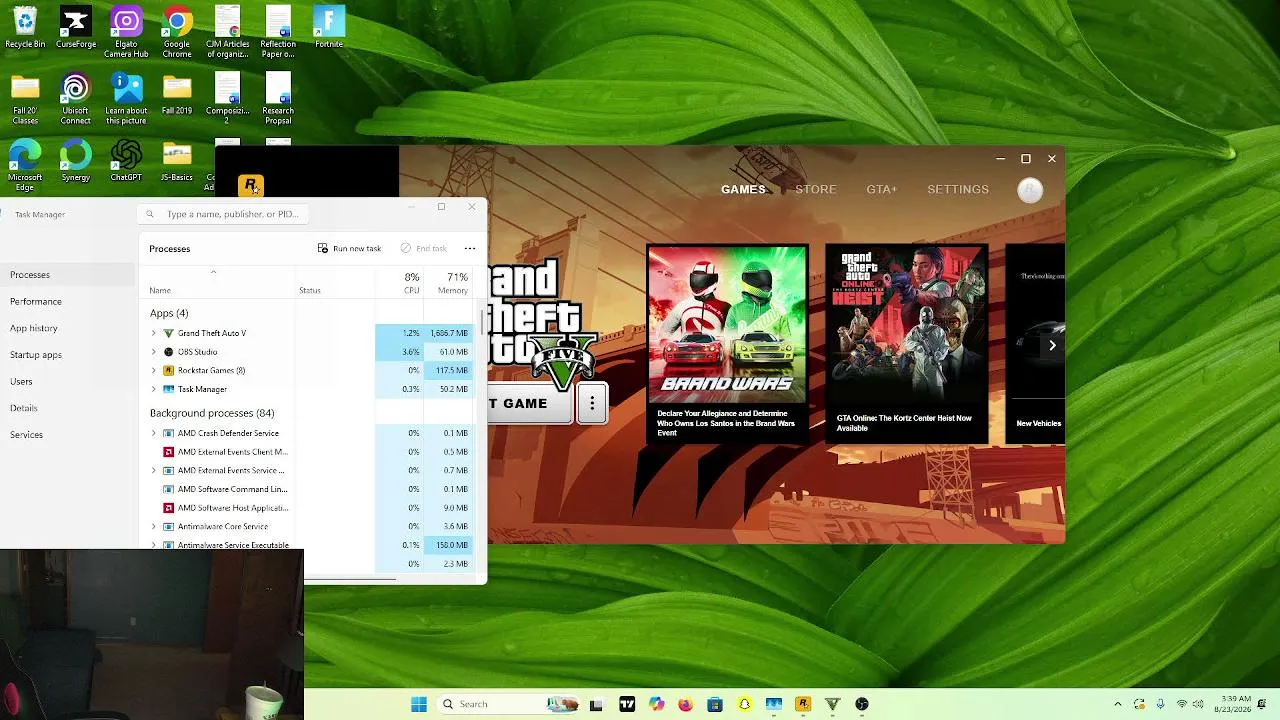
Task: Open the GAMES tab in Rockstar launcher
Action: (743, 190)
